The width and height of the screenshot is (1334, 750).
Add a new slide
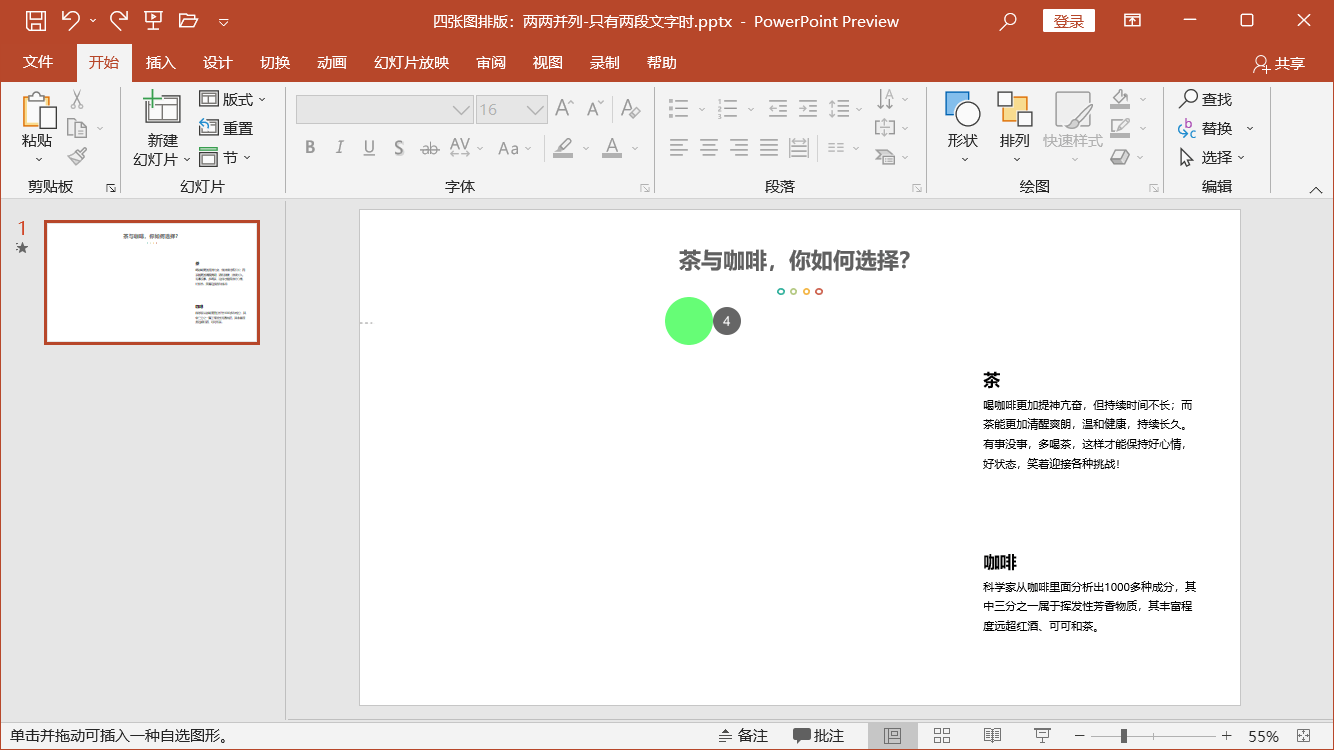pyautogui.click(x=162, y=108)
